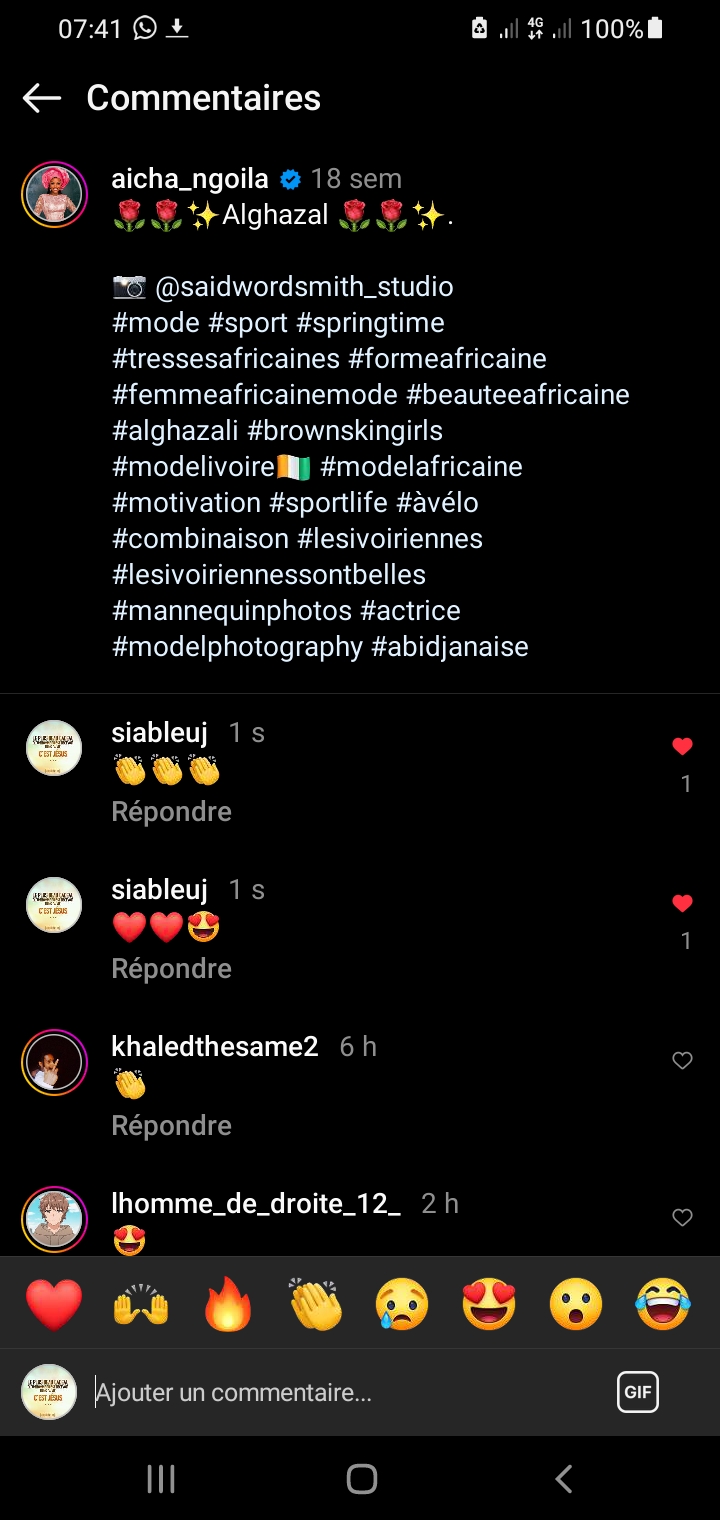Insert the fire emoji reaction
Viewport: 720px width, 1520px height.
(x=228, y=1305)
